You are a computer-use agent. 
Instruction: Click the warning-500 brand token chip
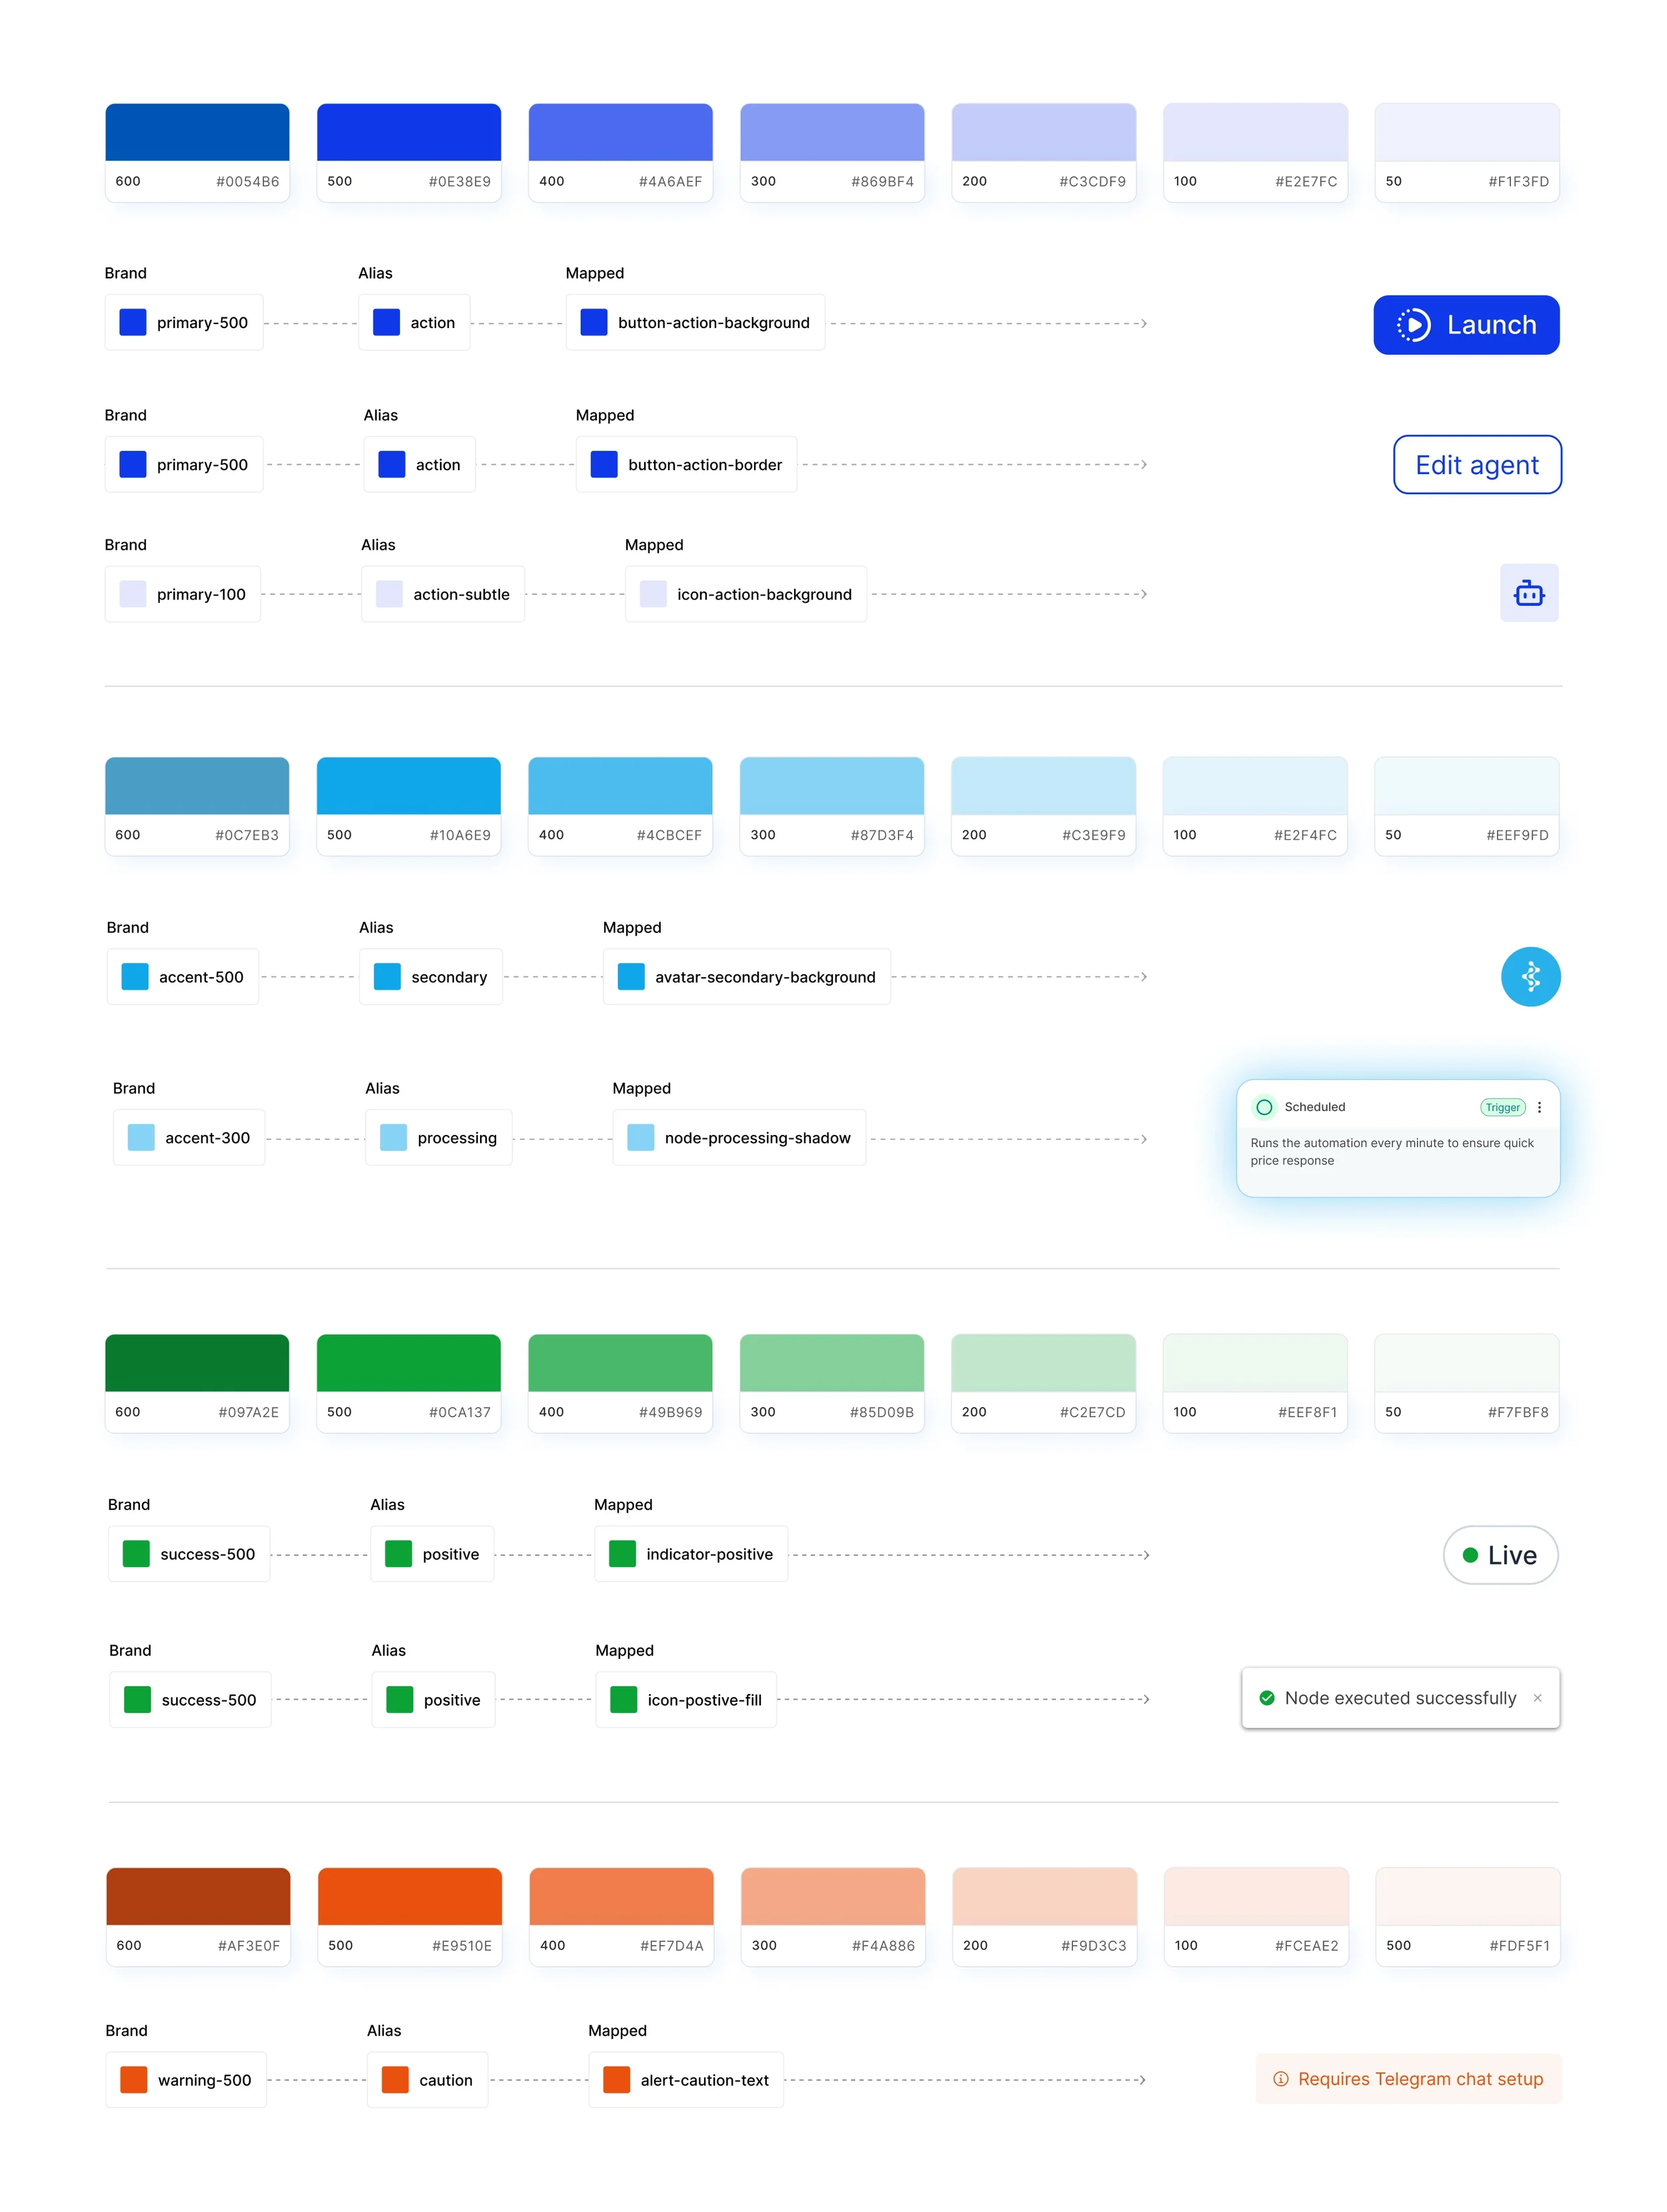(x=186, y=2080)
